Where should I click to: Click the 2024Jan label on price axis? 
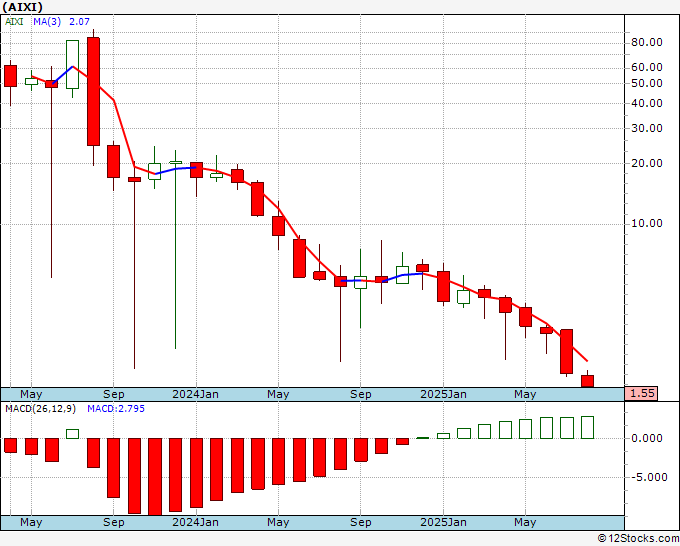point(196,394)
